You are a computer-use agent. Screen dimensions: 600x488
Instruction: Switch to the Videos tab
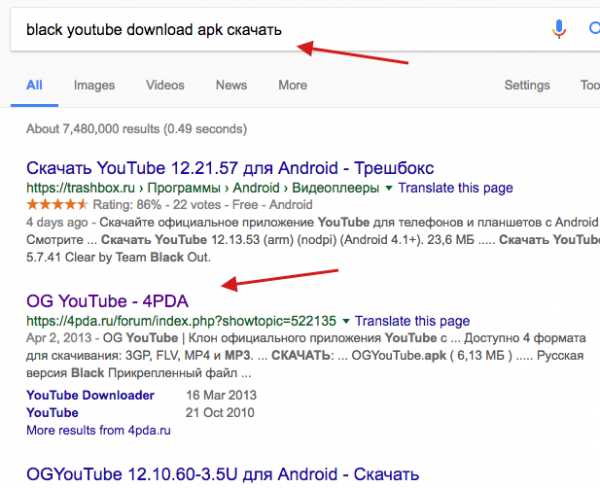(x=165, y=85)
